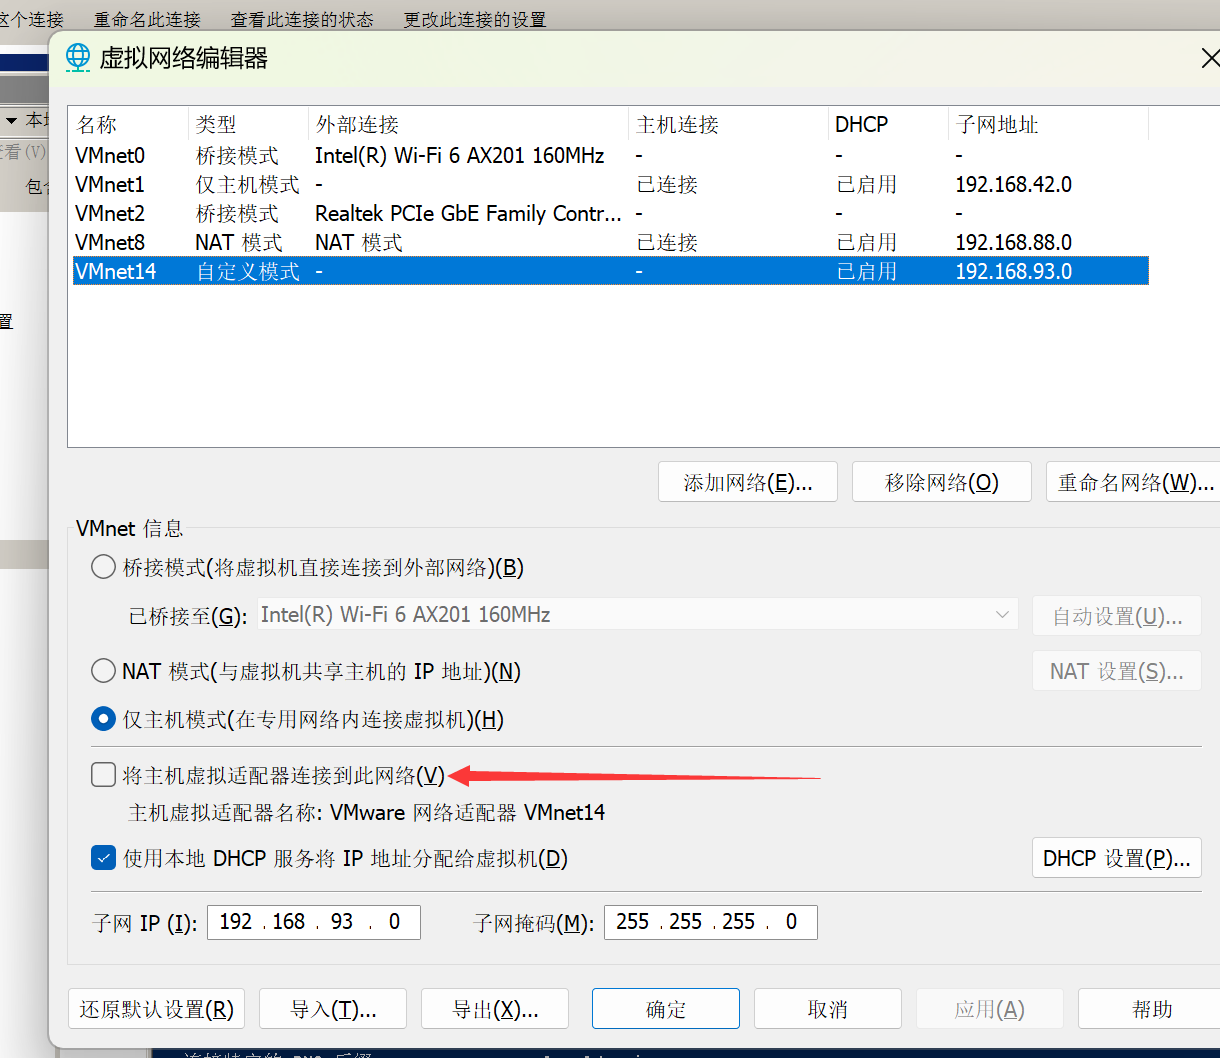
Task: Click 重命名此连接 in the top toolbar
Action: 147,19
